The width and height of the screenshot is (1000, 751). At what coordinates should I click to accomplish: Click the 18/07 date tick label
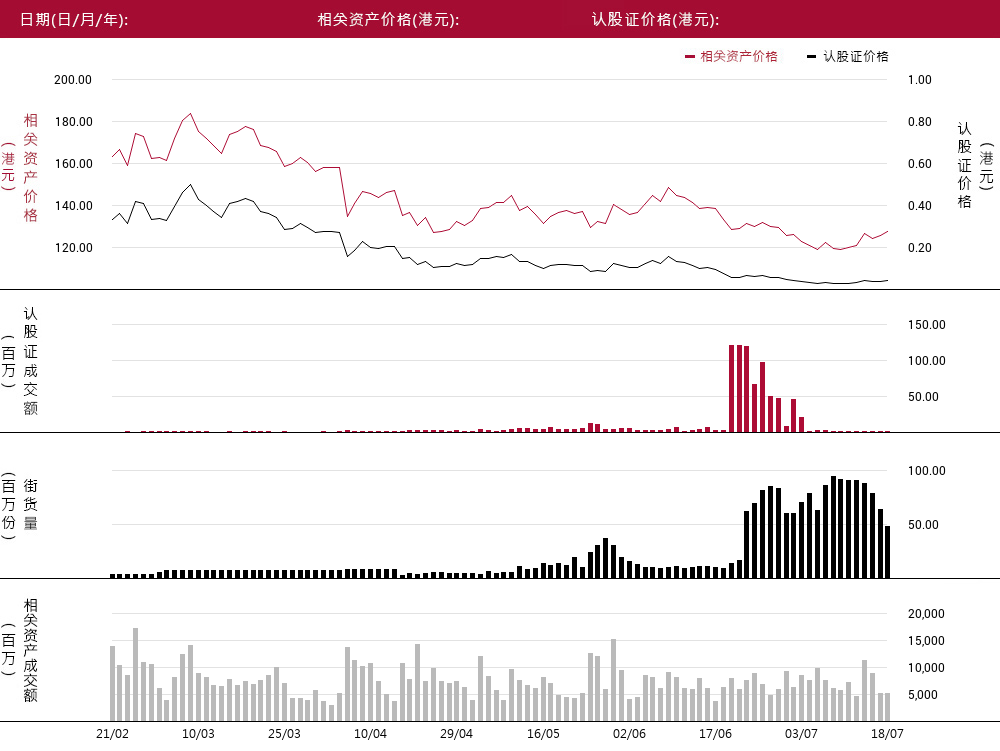(x=888, y=734)
